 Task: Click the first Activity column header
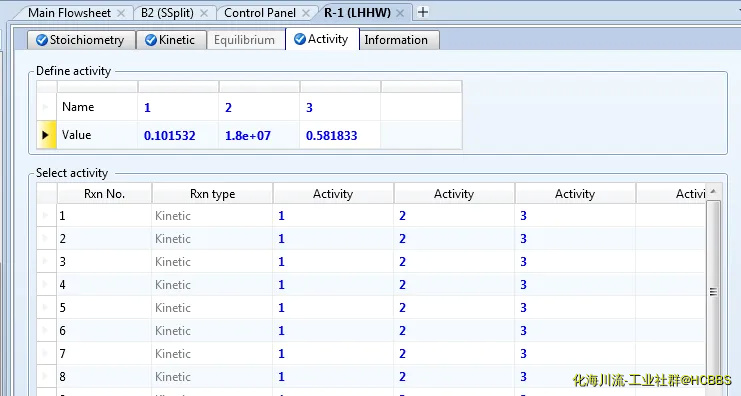[333, 194]
